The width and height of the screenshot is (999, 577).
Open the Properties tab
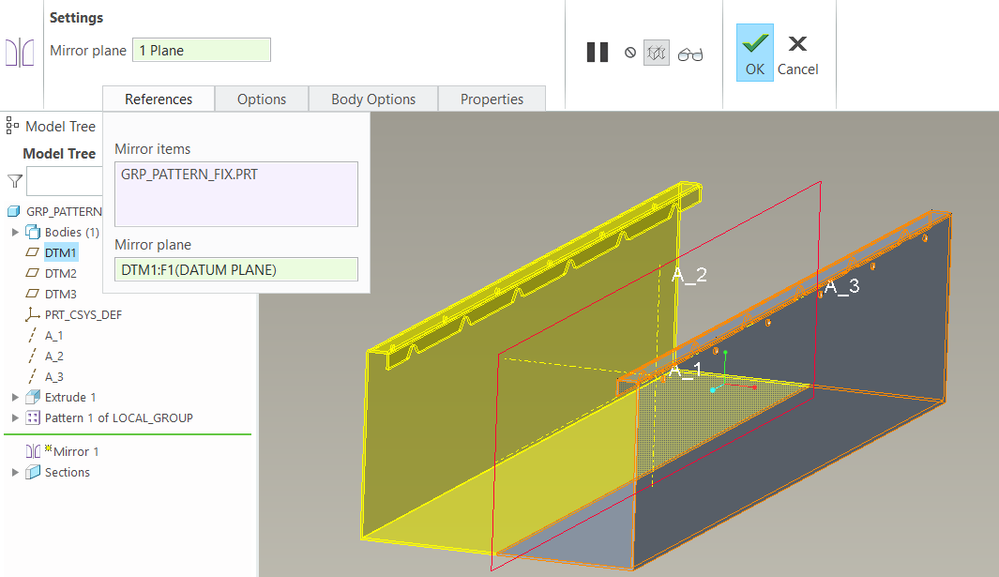(491, 99)
